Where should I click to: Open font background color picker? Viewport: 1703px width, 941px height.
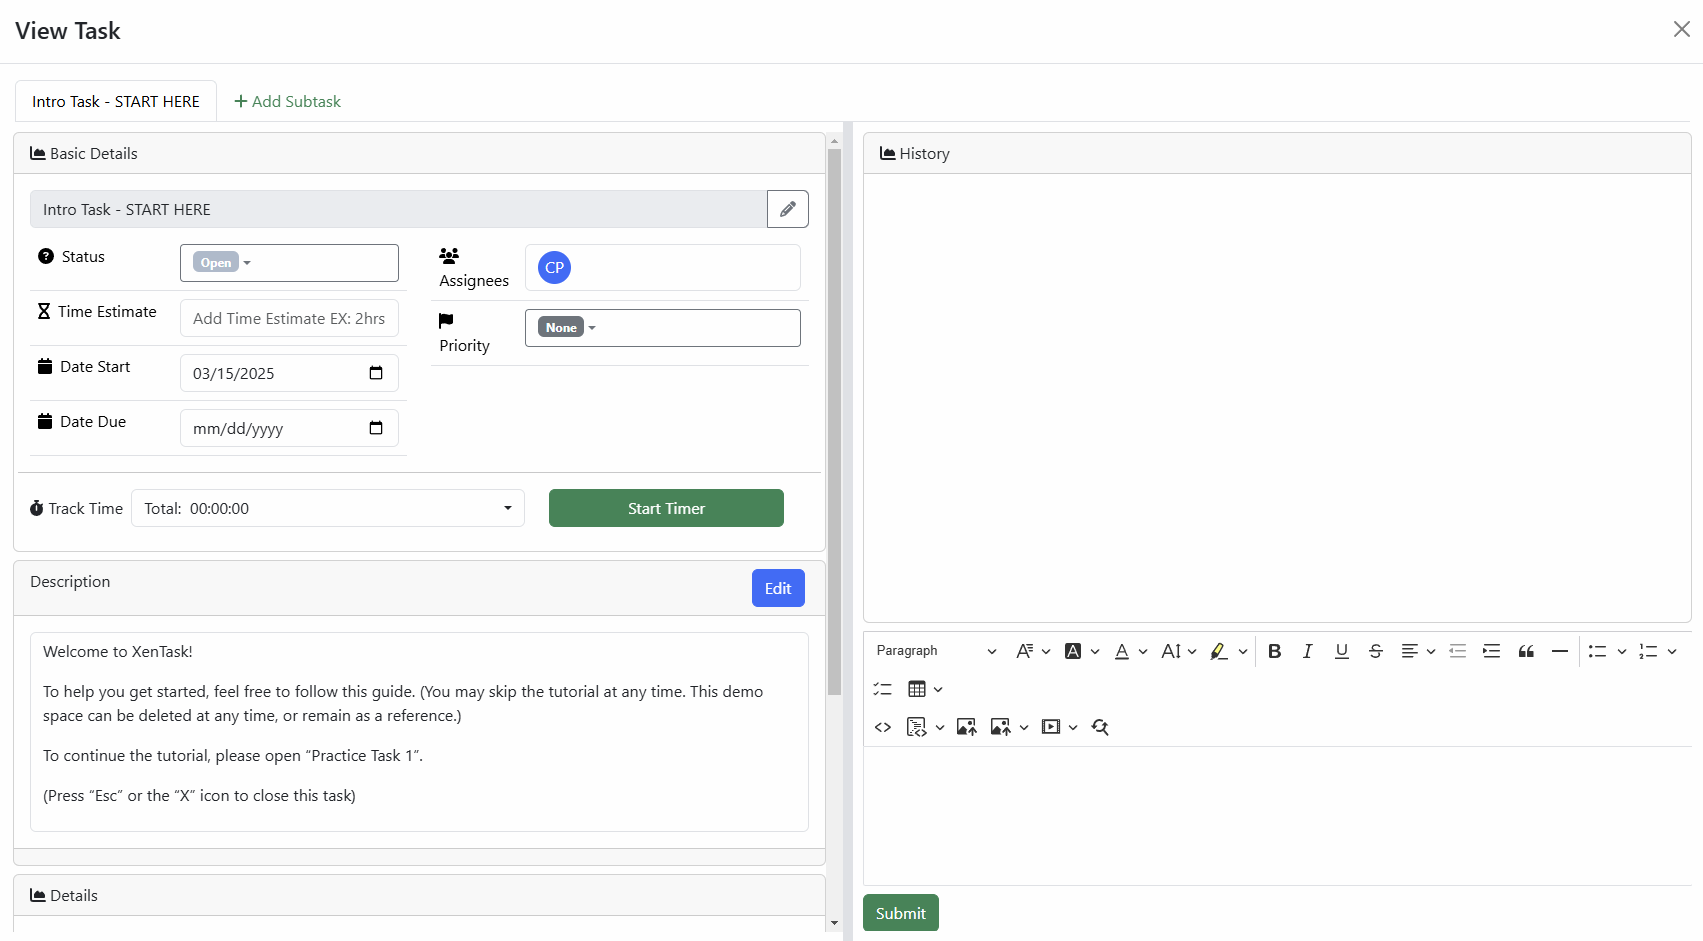tap(1082, 651)
